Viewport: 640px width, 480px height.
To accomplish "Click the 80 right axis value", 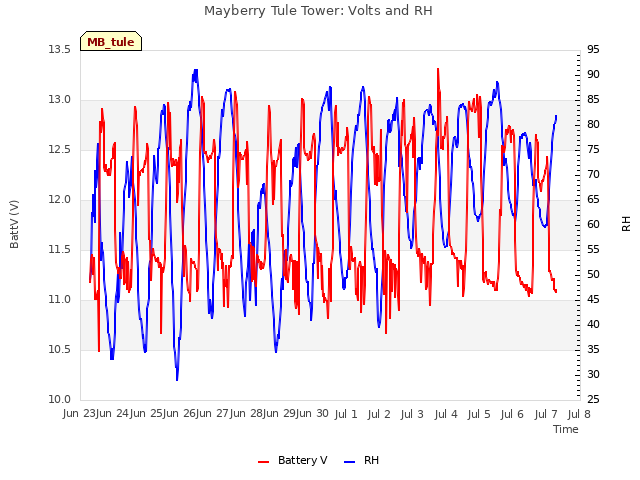I will (593, 124).
